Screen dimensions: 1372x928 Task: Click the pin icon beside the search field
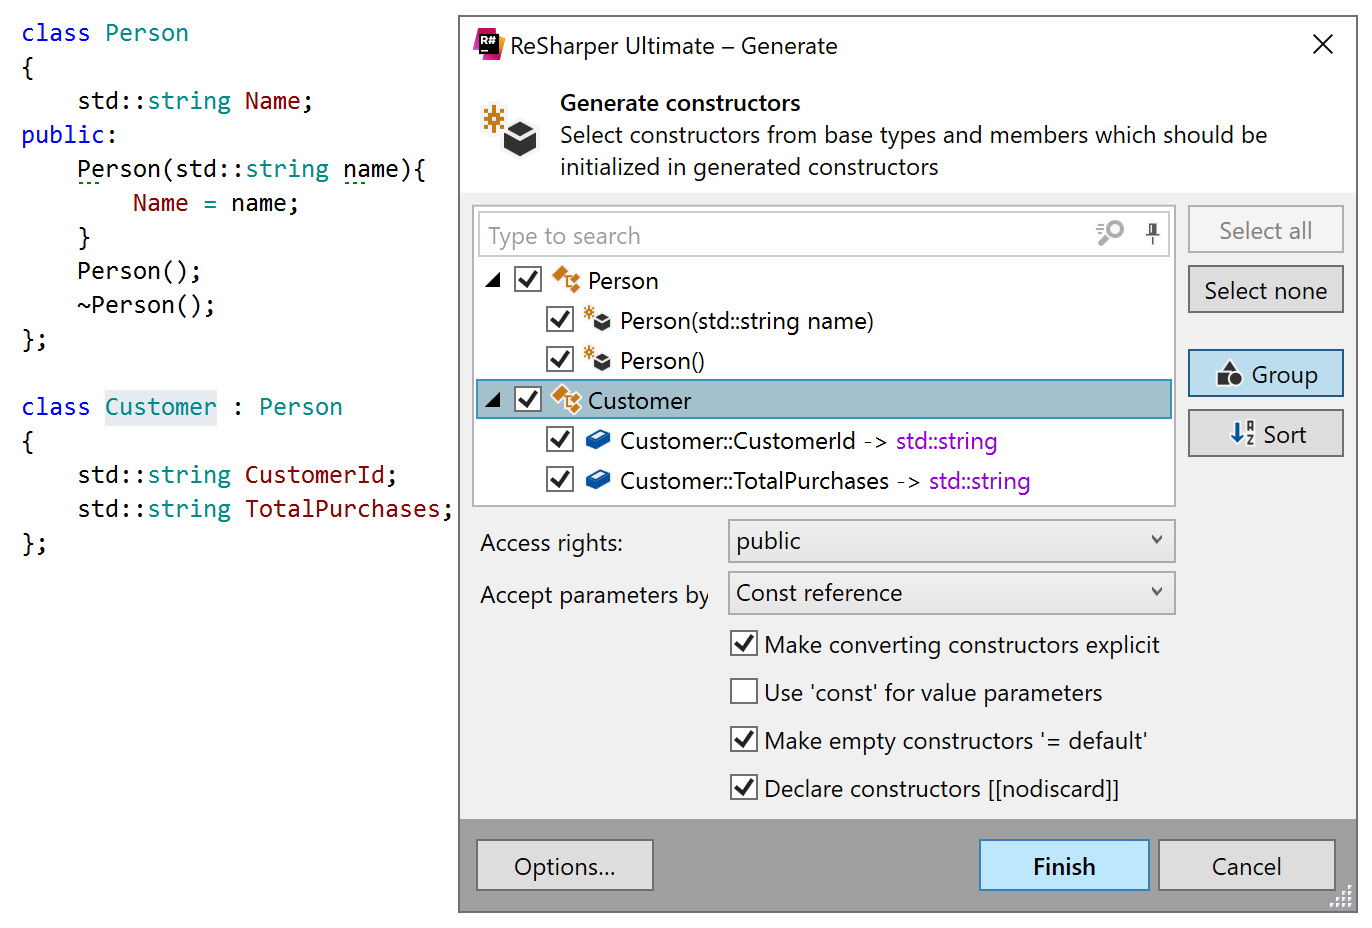point(1152,234)
